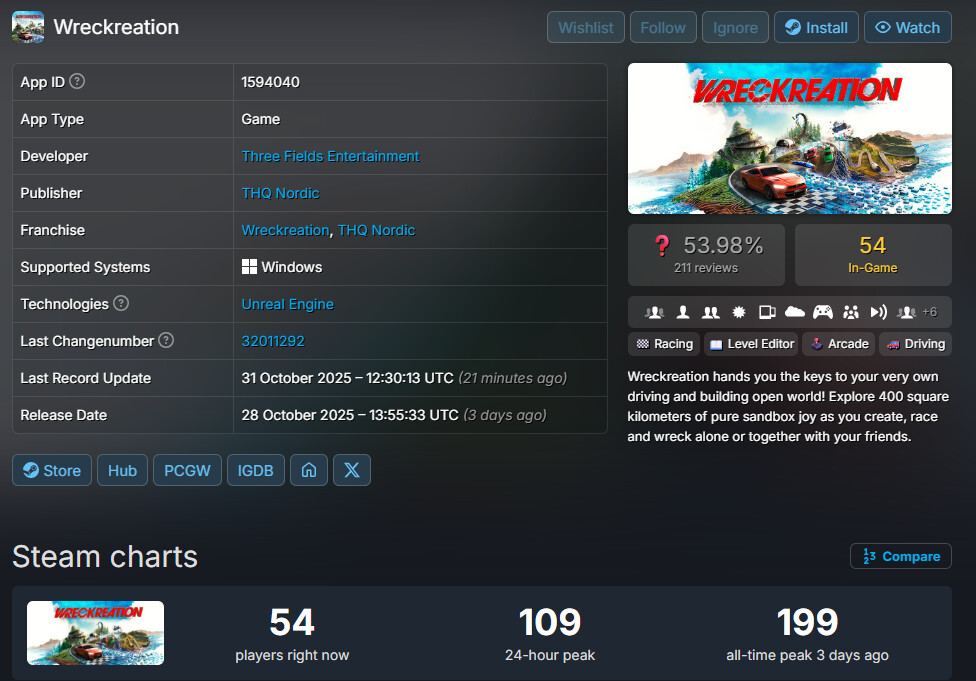The image size is (976, 681).
Task: Click the controller support gamepad icon
Action: (822, 312)
